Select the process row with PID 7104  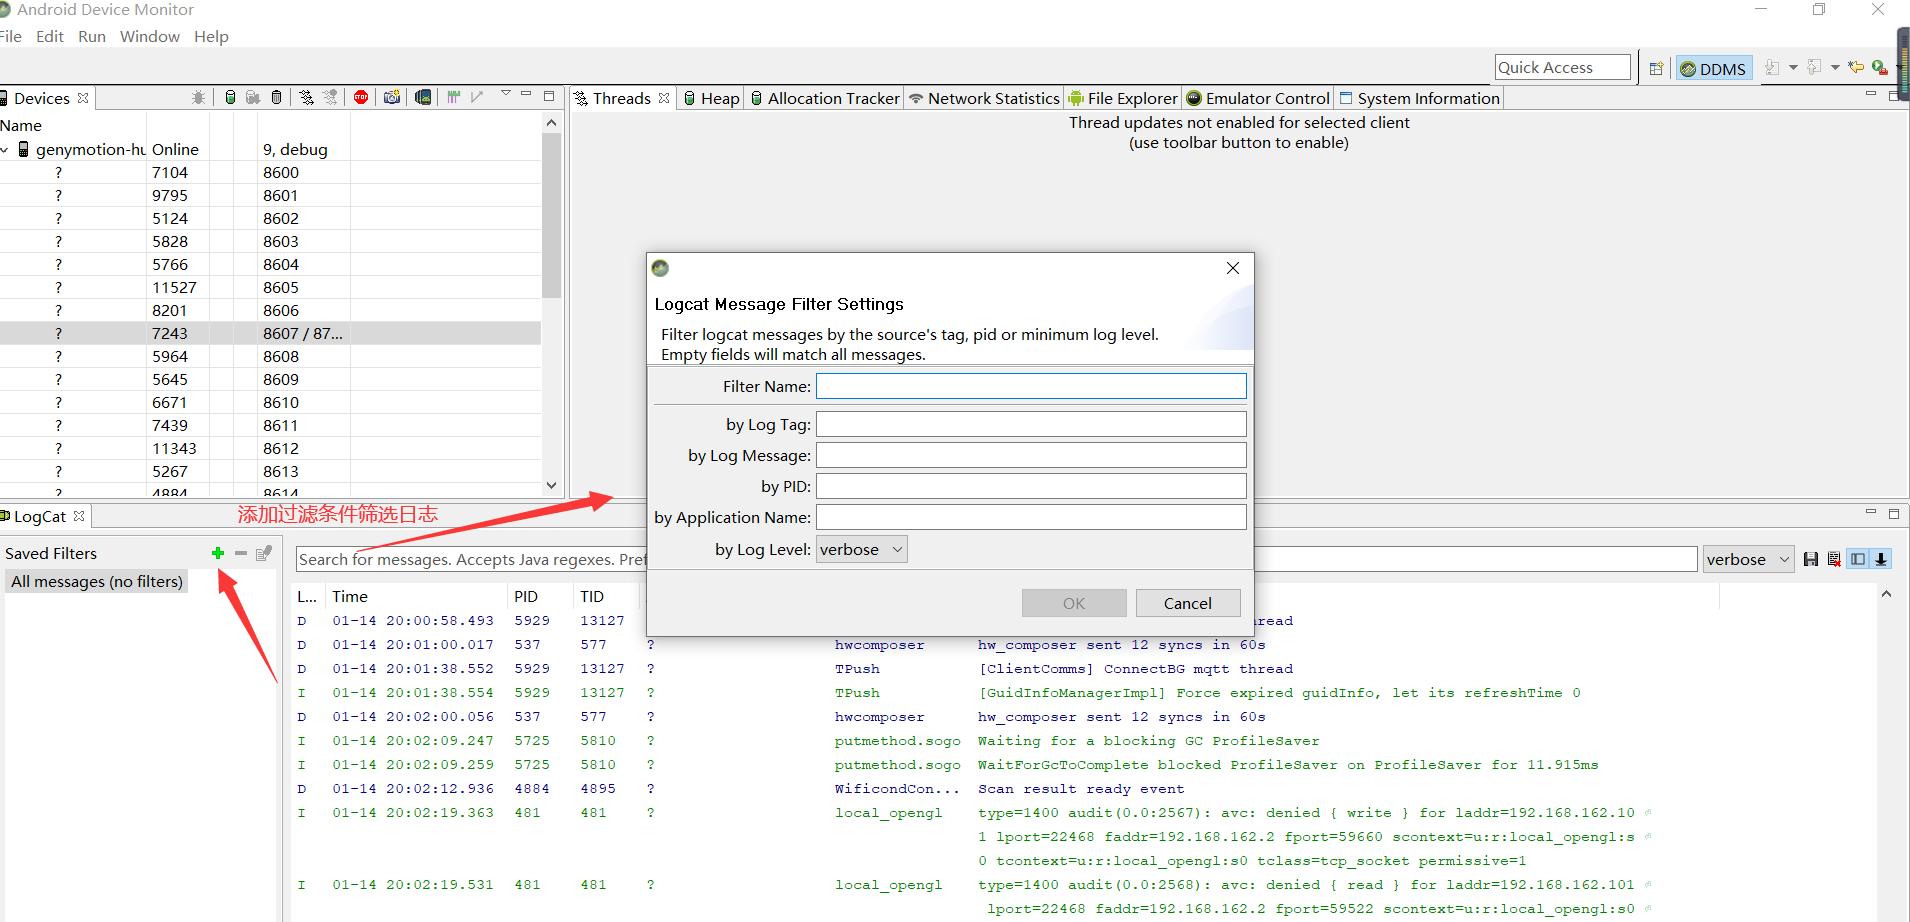click(x=270, y=172)
